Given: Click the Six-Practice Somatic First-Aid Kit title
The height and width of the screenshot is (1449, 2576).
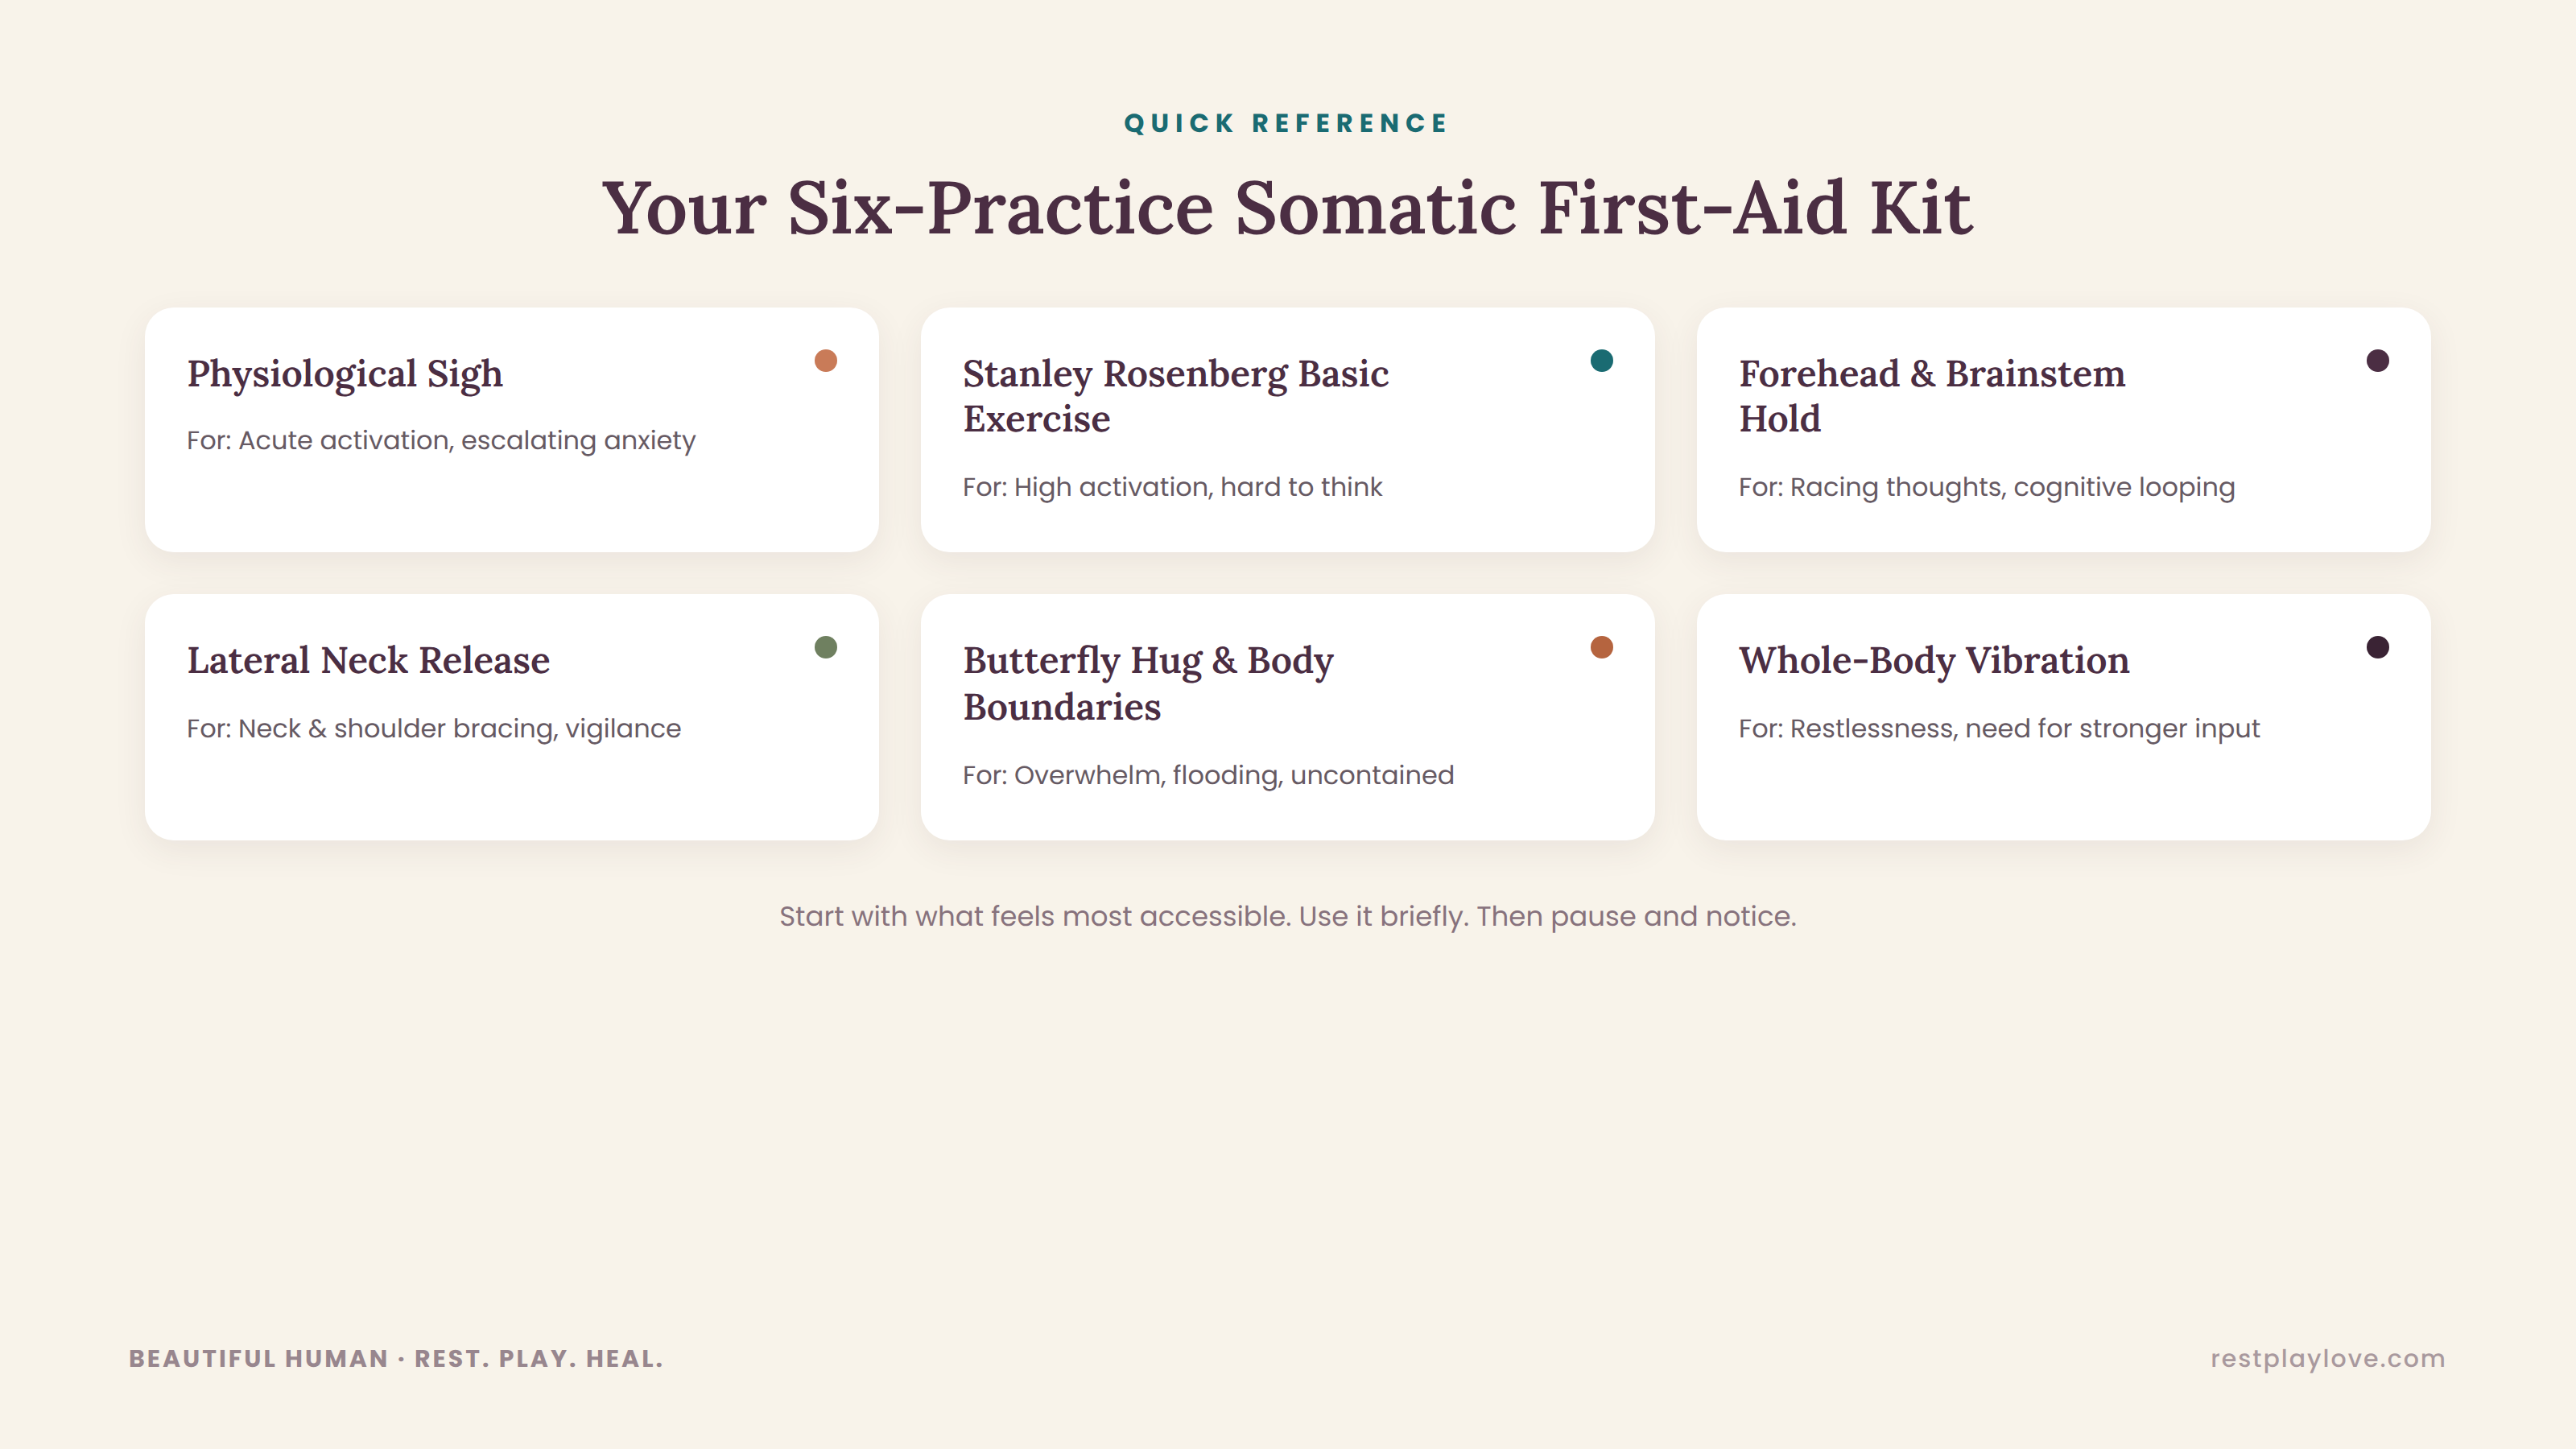Looking at the screenshot, I should click(x=1287, y=208).
